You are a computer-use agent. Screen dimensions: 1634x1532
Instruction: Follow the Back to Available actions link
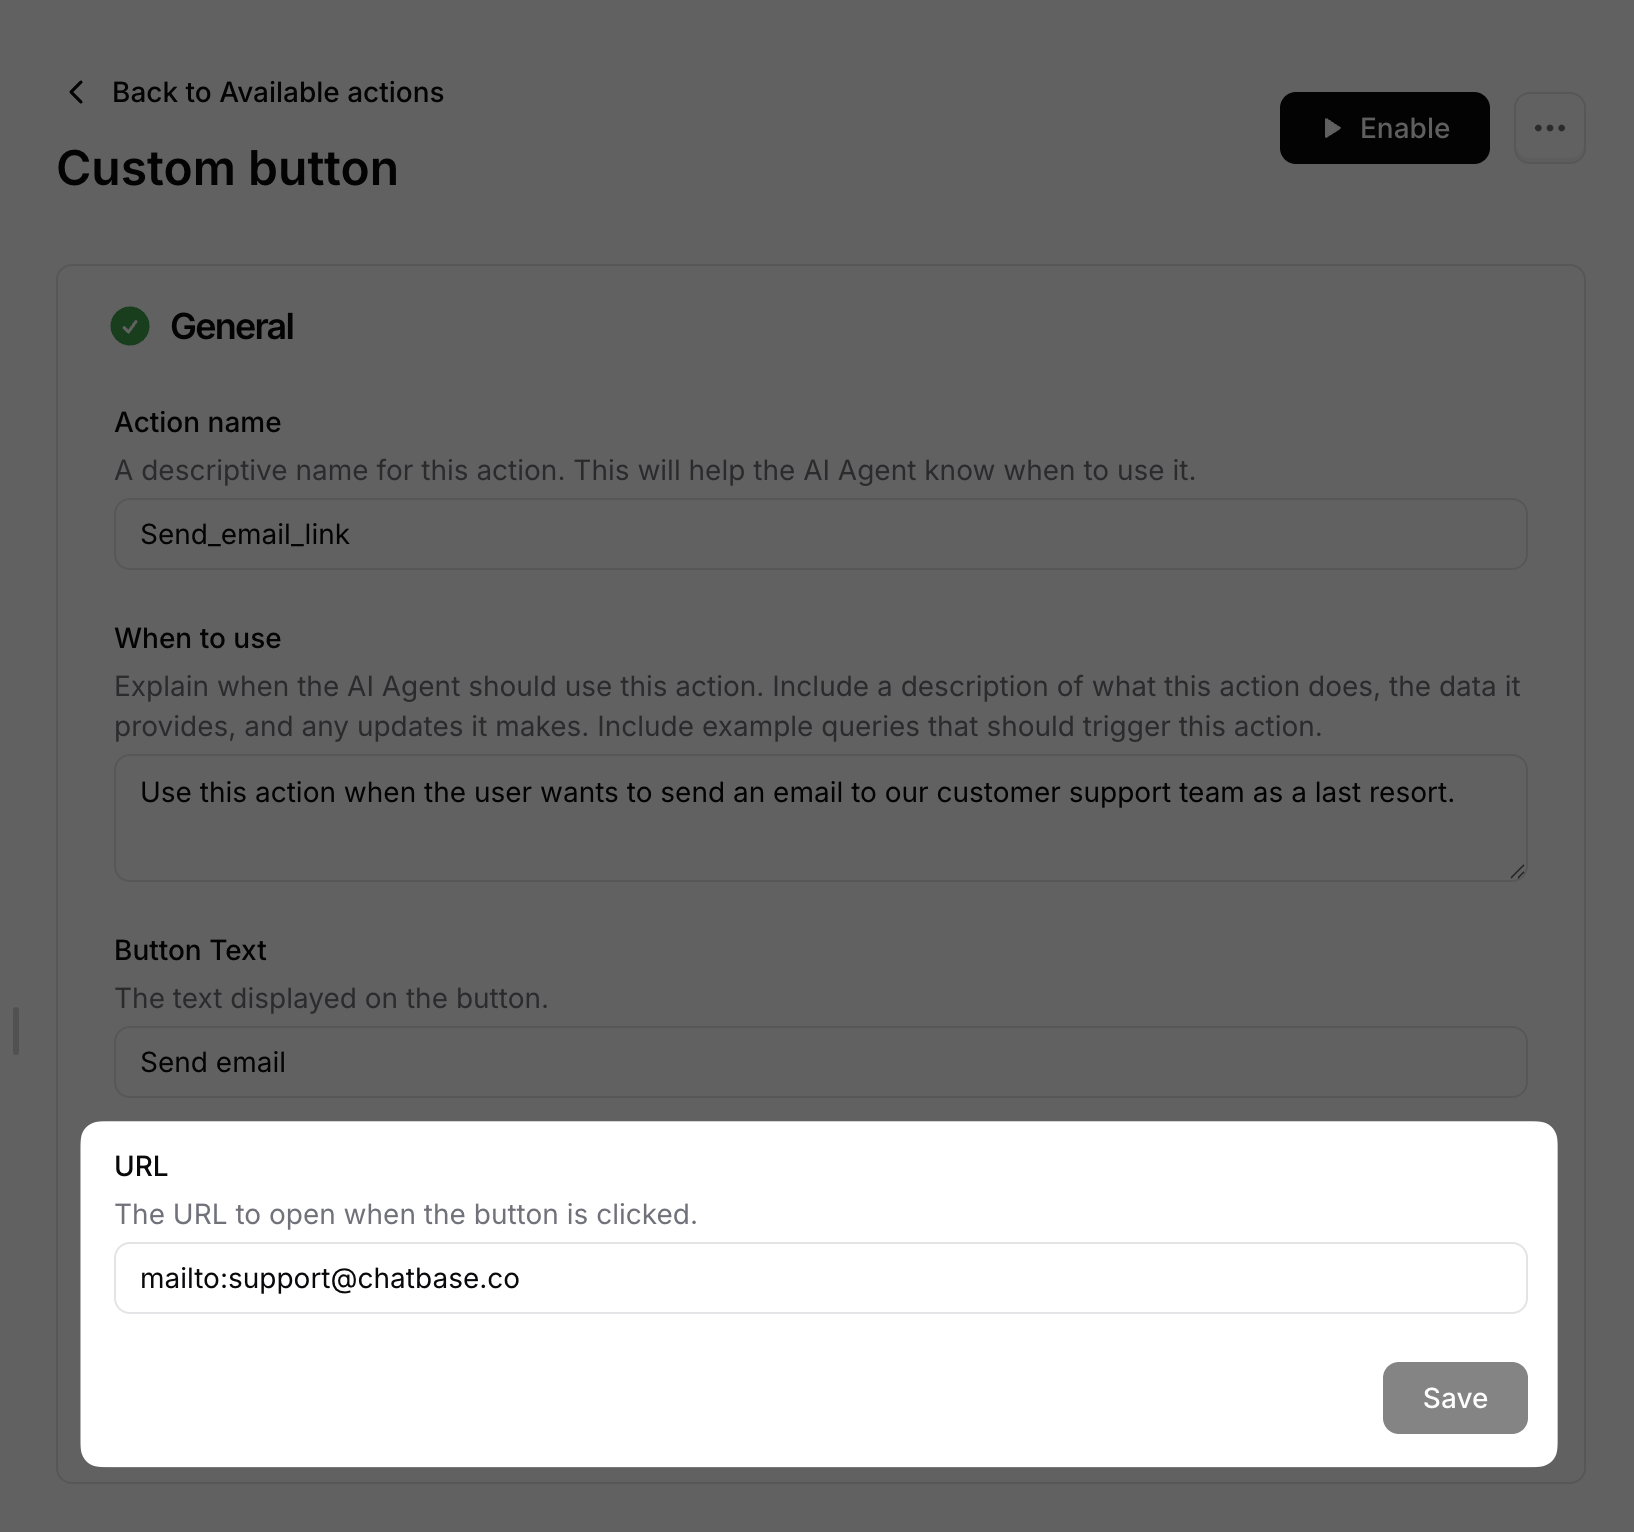(277, 92)
